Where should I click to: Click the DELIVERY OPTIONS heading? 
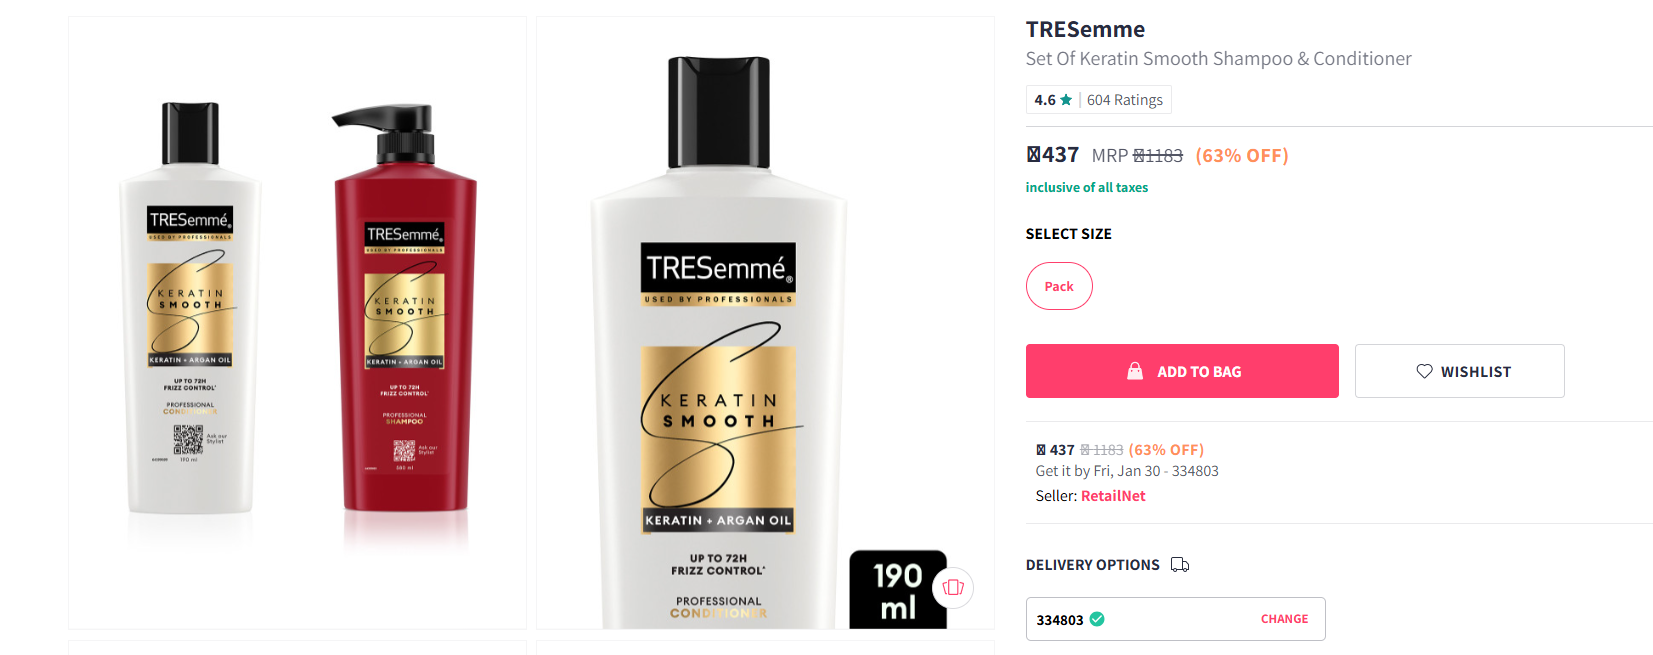(x=1093, y=565)
